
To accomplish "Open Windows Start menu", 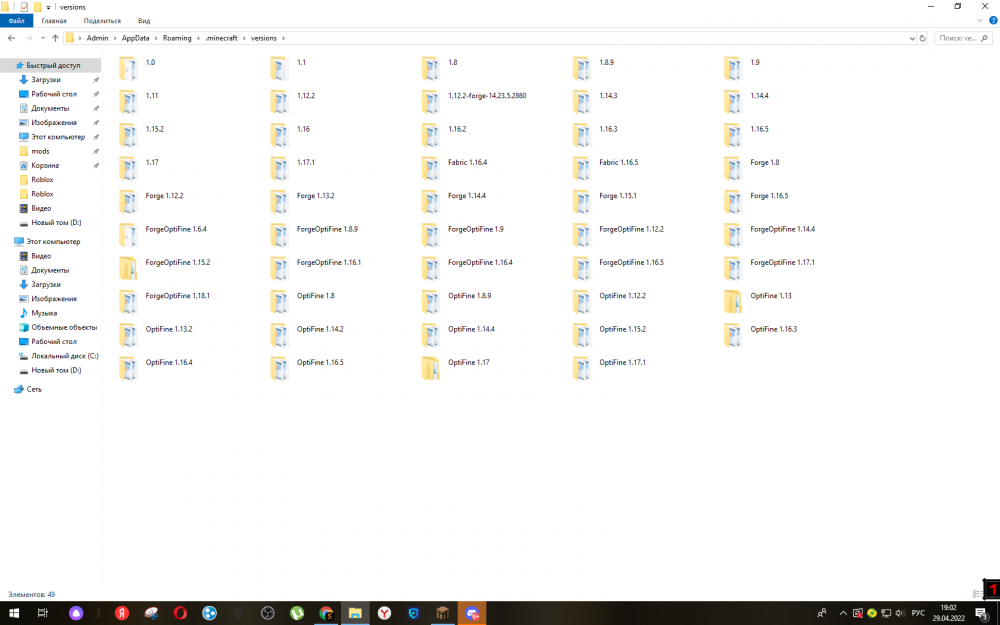I will (13, 614).
